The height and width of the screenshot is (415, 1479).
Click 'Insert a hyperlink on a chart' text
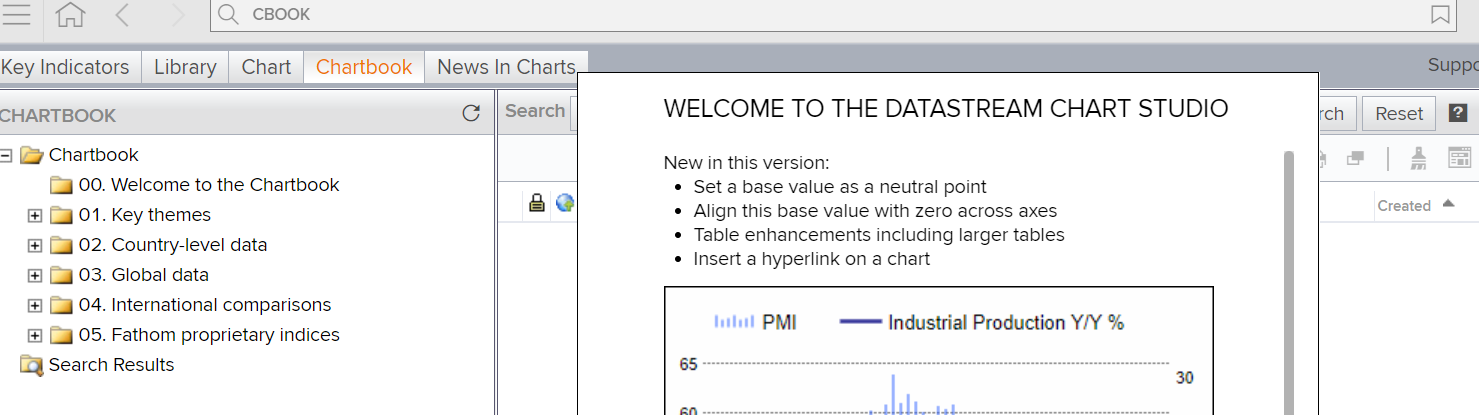pyautogui.click(x=812, y=259)
